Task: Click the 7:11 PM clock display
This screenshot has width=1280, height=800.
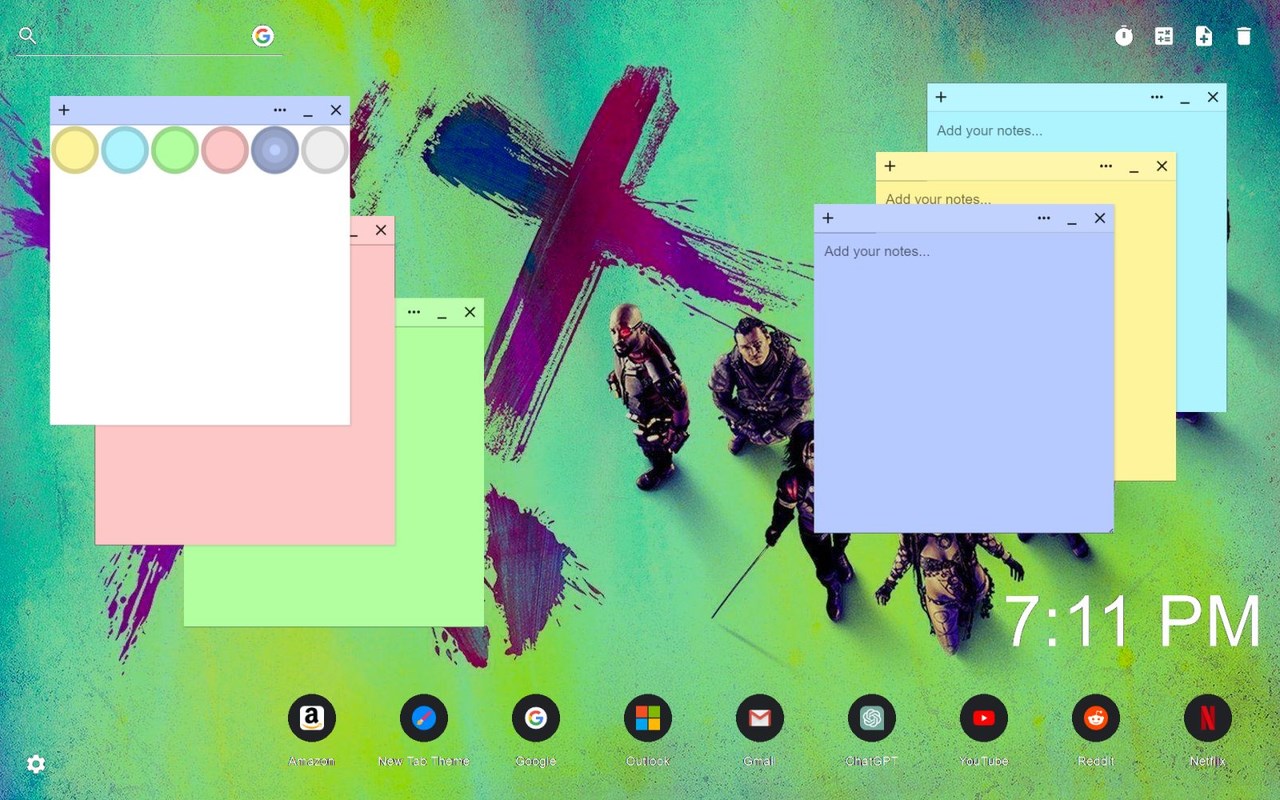Action: [x=1133, y=622]
